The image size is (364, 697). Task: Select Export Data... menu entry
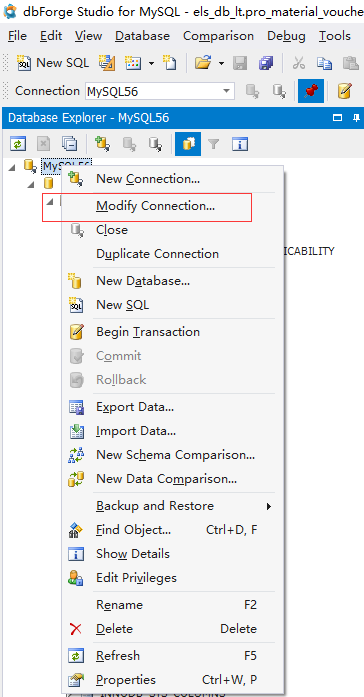point(172,407)
